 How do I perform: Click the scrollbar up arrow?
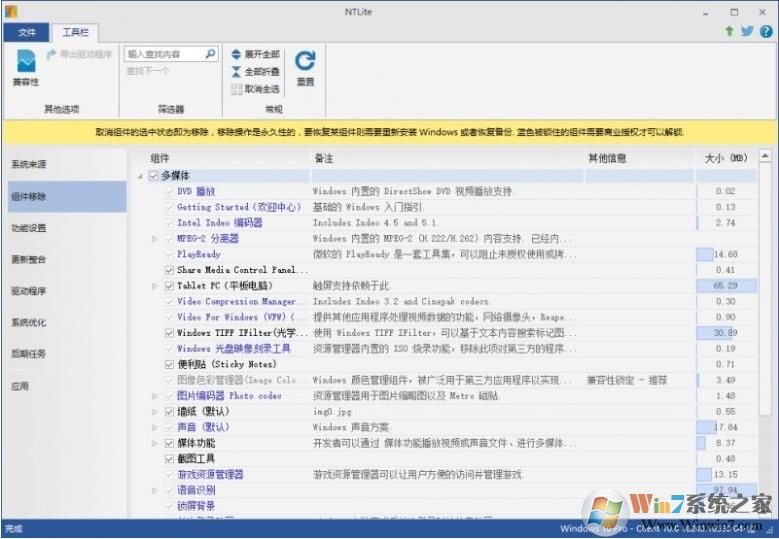pyautogui.click(x=765, y=156)
